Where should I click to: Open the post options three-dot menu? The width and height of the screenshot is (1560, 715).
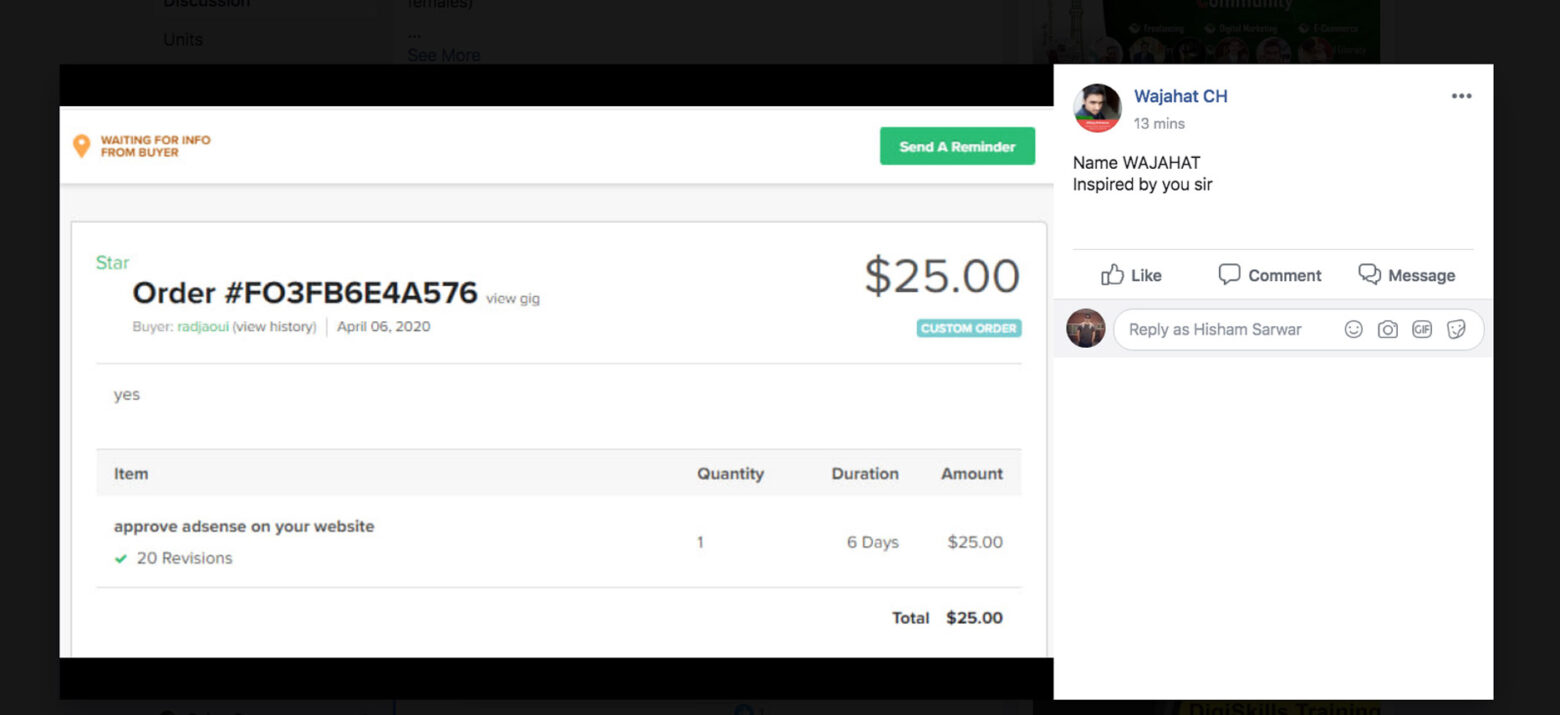tap(1461, 96)
